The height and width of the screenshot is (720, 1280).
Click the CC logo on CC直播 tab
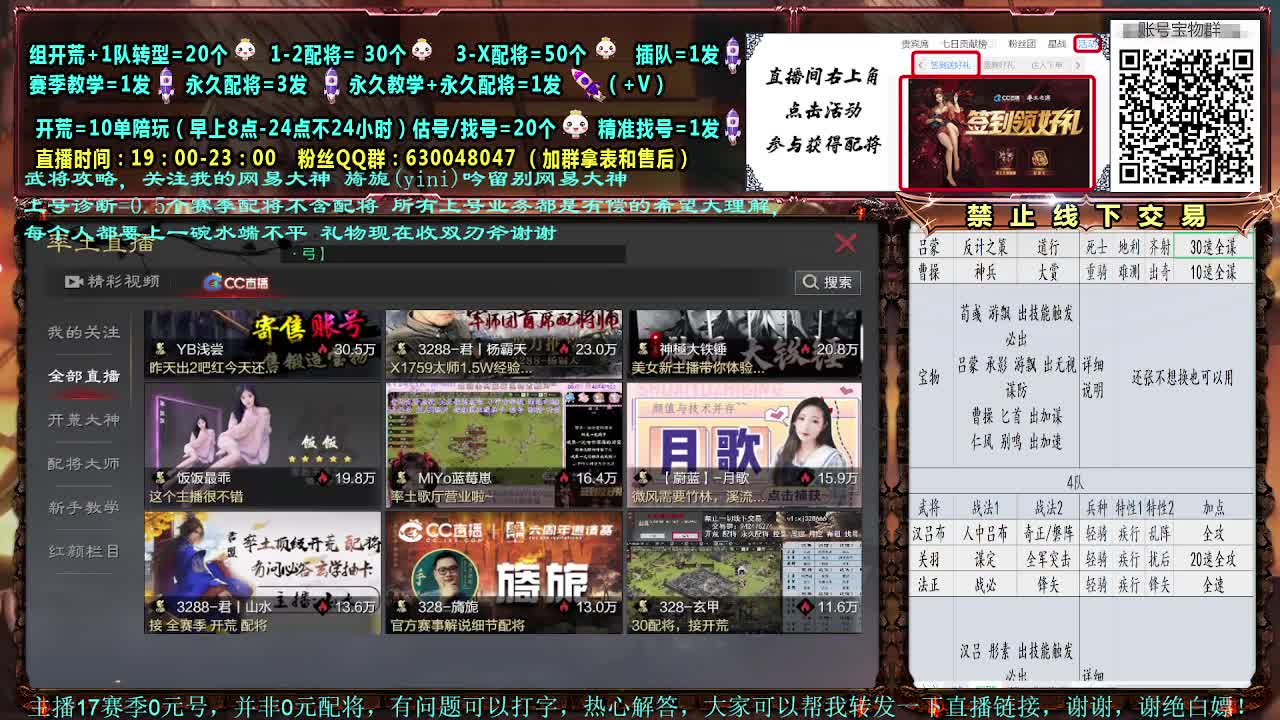click(213, 283)
